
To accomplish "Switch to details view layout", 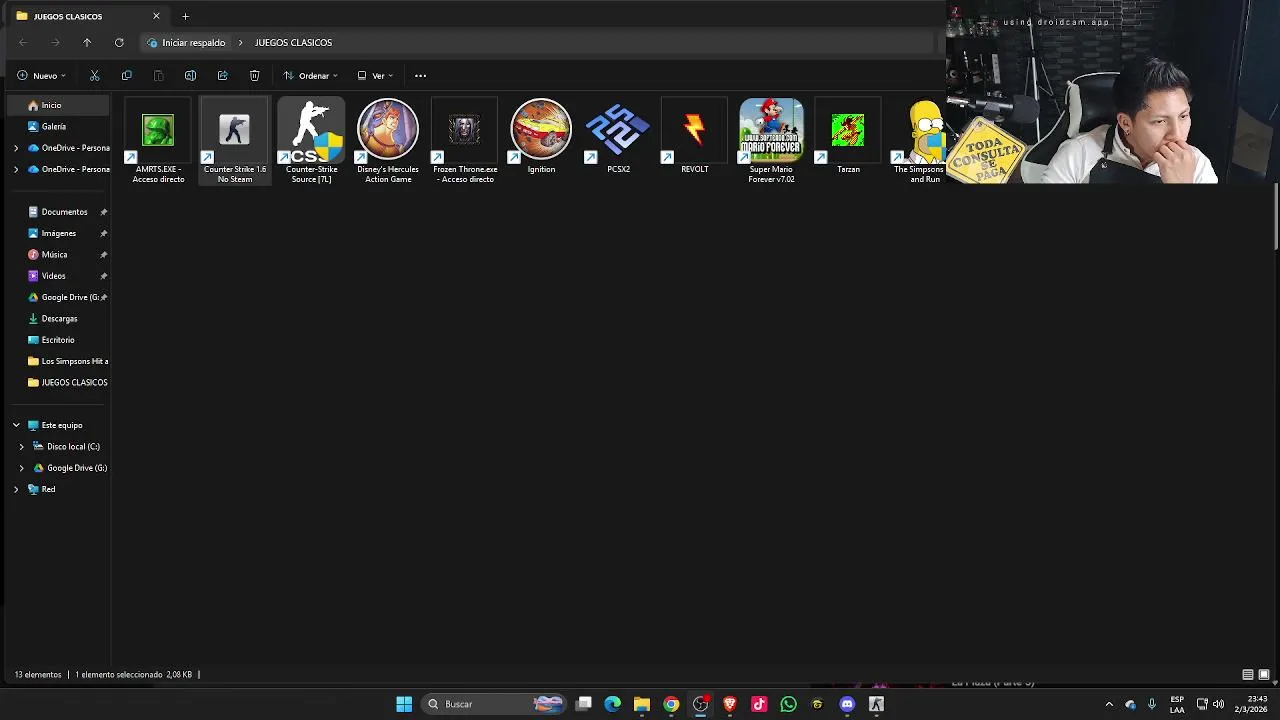I will [1248, 675].
